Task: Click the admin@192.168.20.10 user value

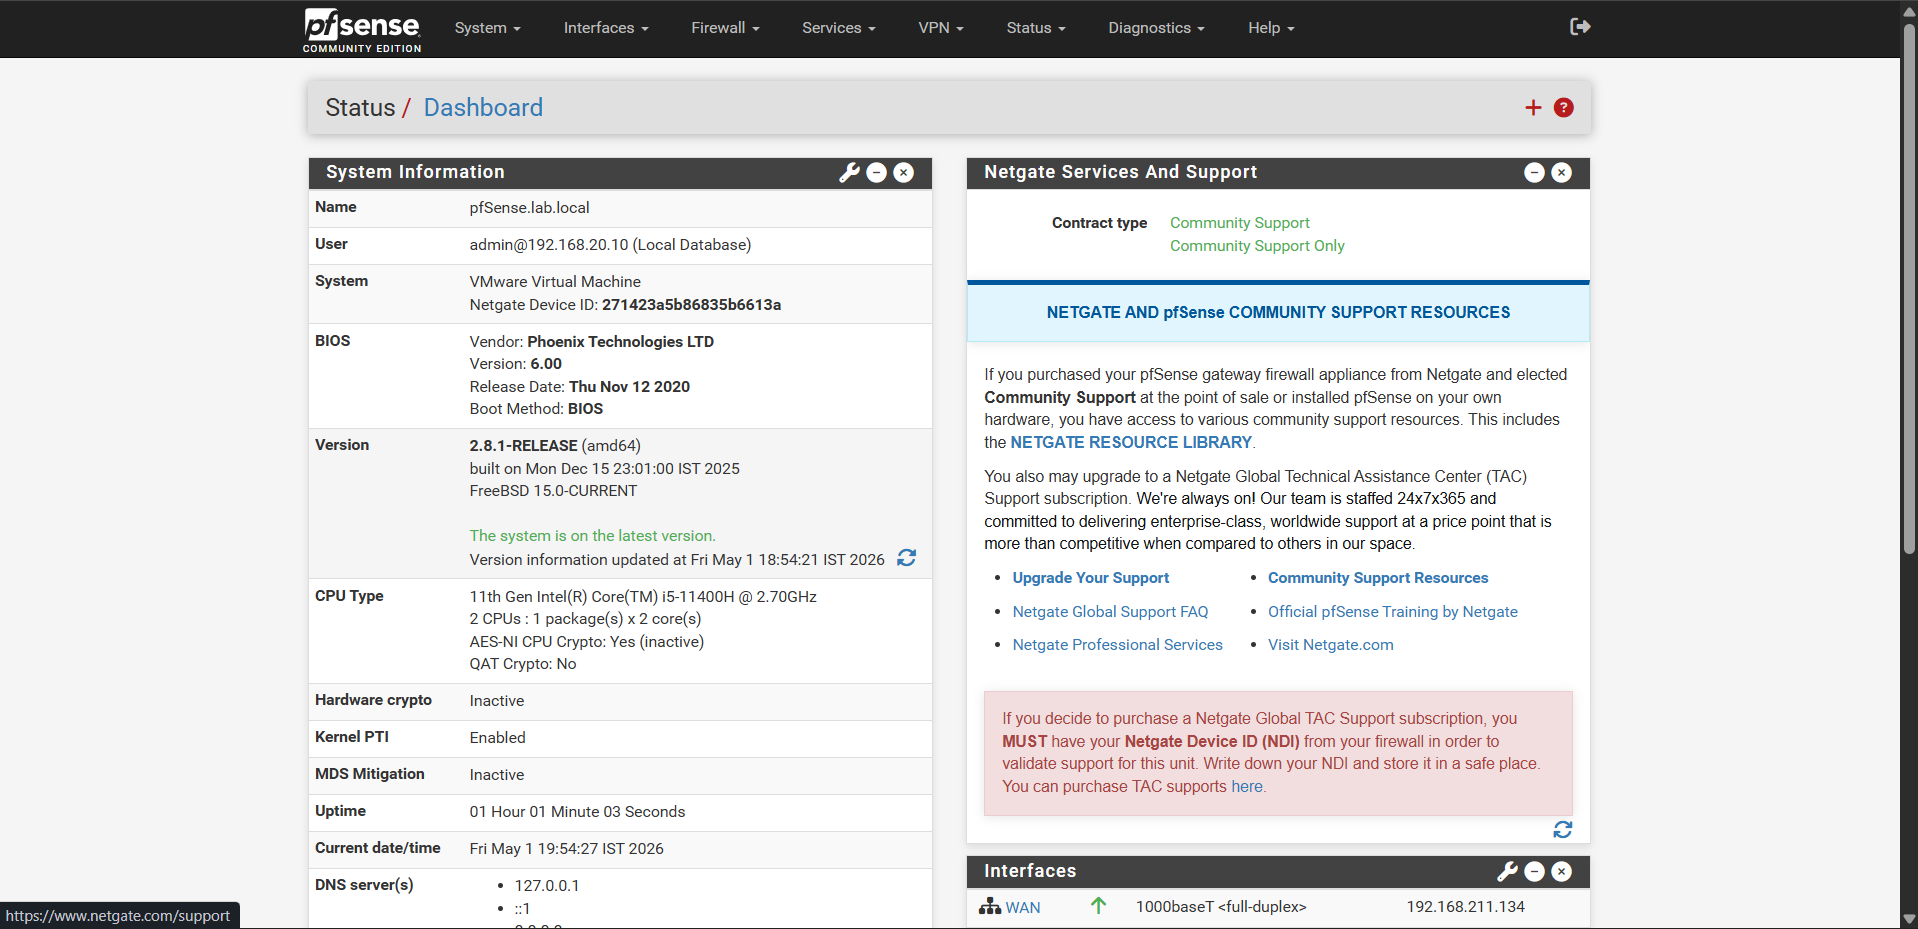Action: click(x=610, y=245)
